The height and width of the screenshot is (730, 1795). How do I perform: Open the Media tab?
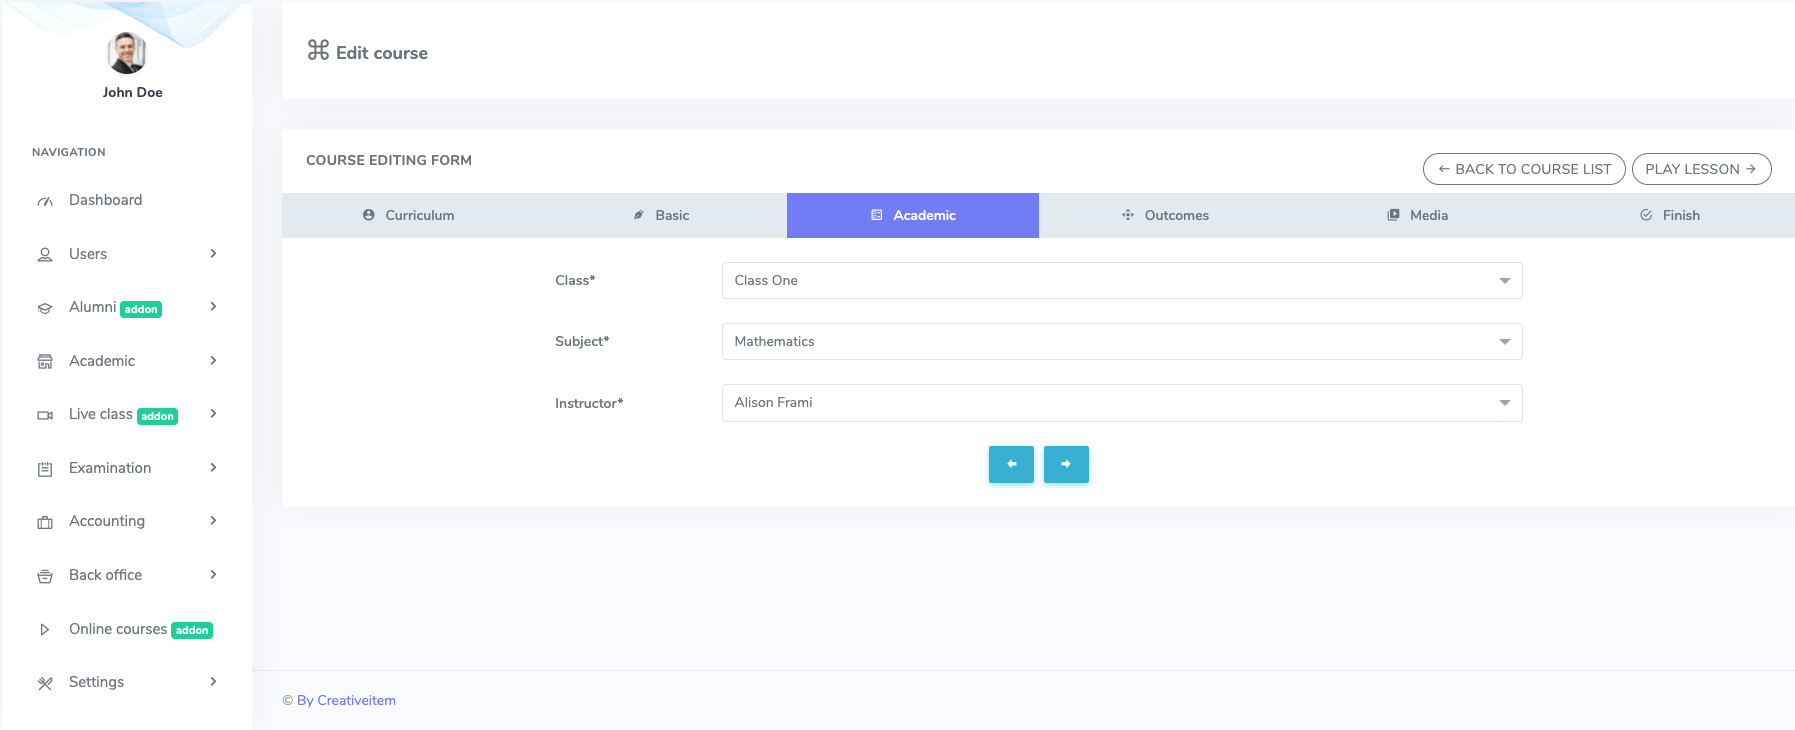point(1417,215)
